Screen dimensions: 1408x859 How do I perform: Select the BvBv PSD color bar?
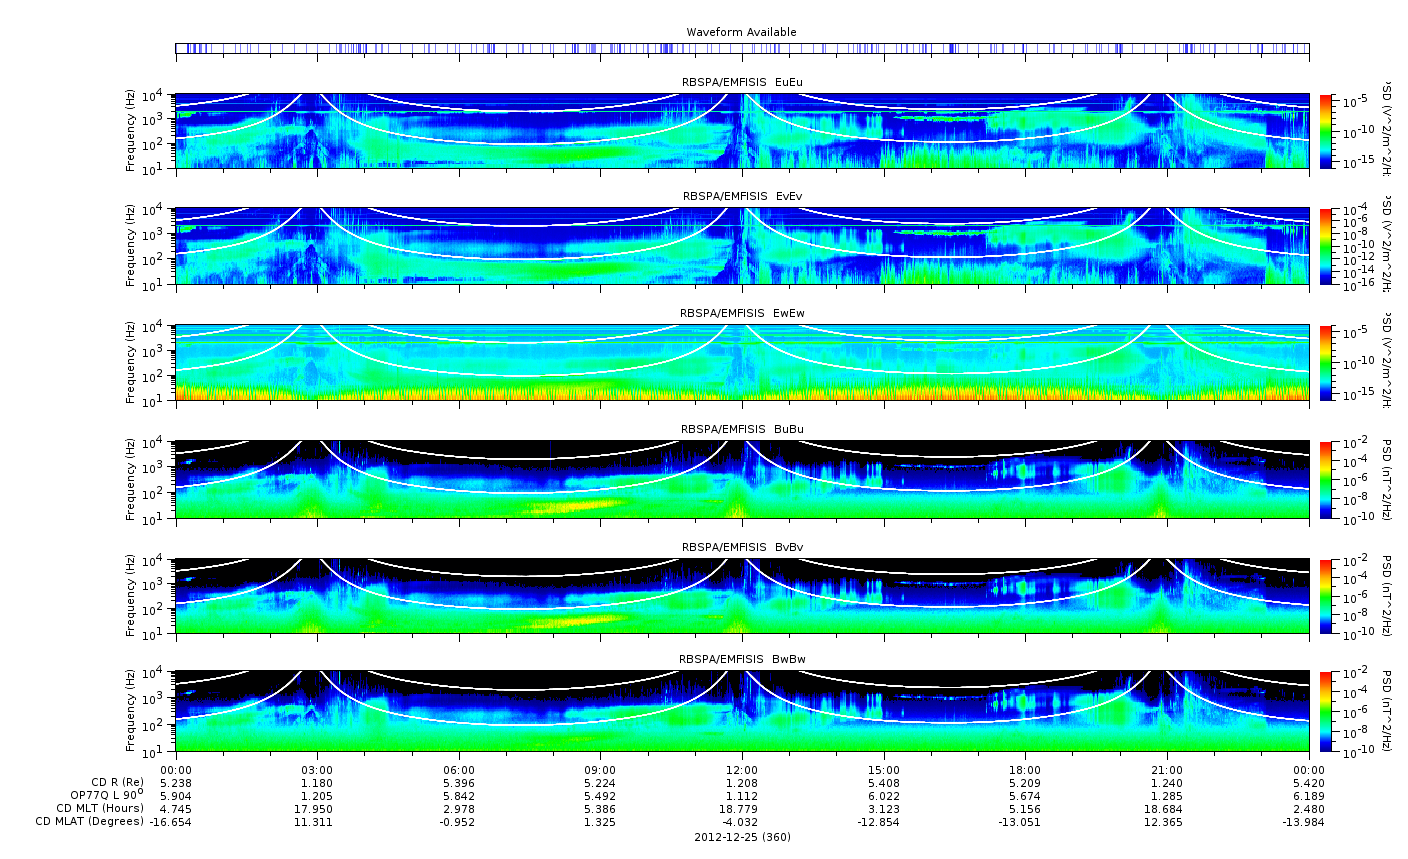click(x=1326, y=596)
